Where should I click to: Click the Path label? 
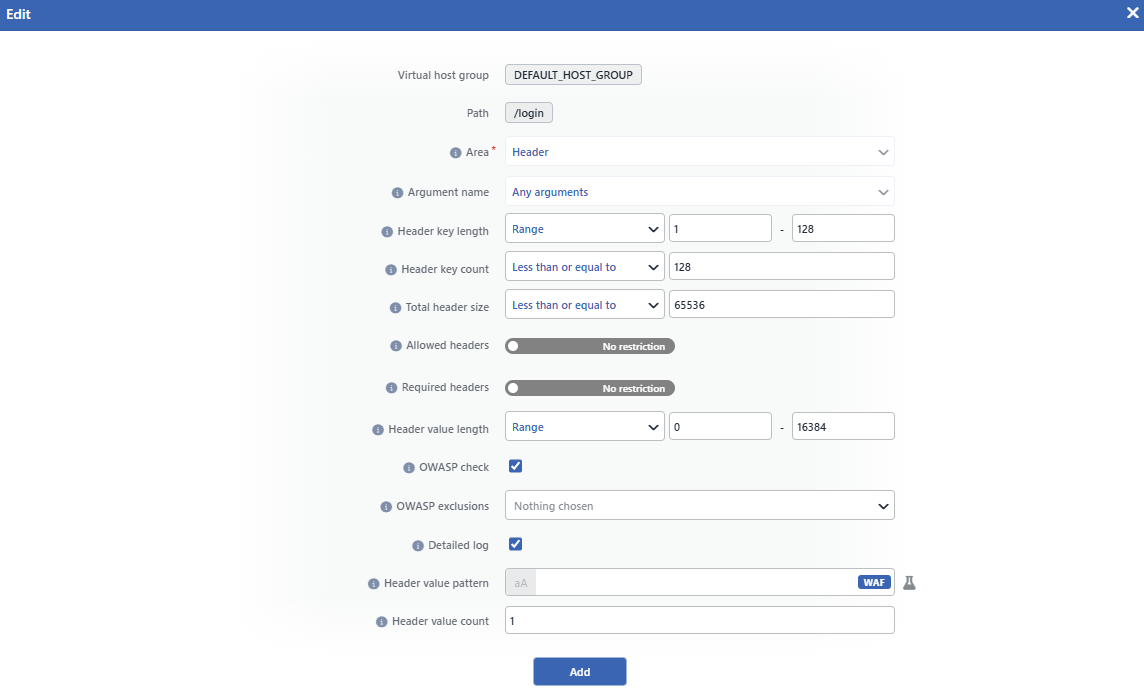tap(478, 113)
